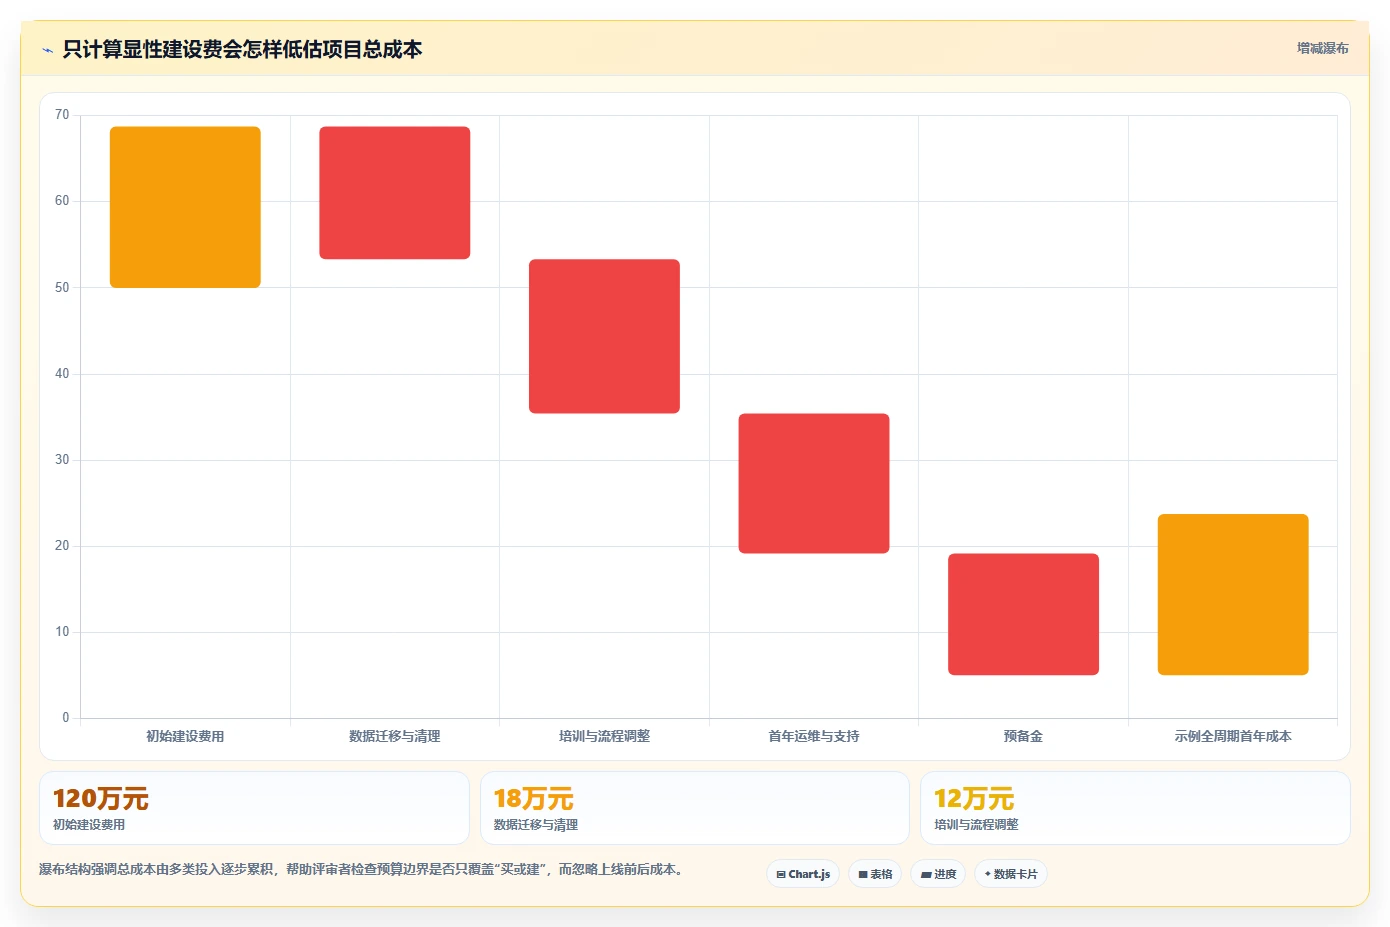This screenshot has width=1390, height=927.
Task: Click the 表格 tag chip
Action: click(875, 874)
